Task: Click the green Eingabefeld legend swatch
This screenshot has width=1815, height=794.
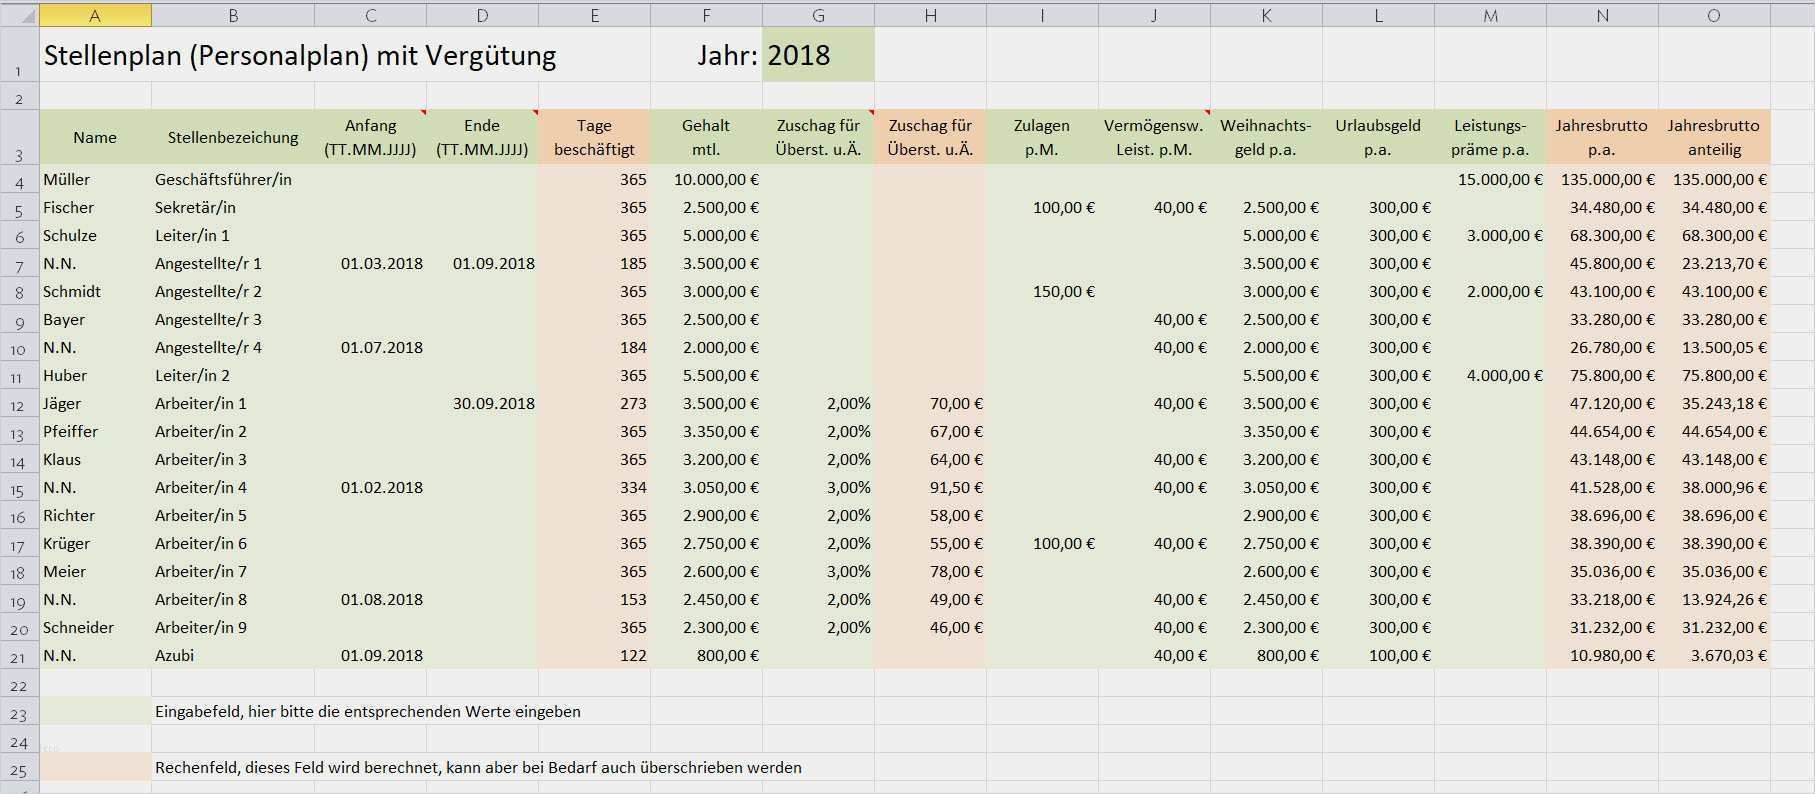Action: pyautogui.click(x=95, y=711)
